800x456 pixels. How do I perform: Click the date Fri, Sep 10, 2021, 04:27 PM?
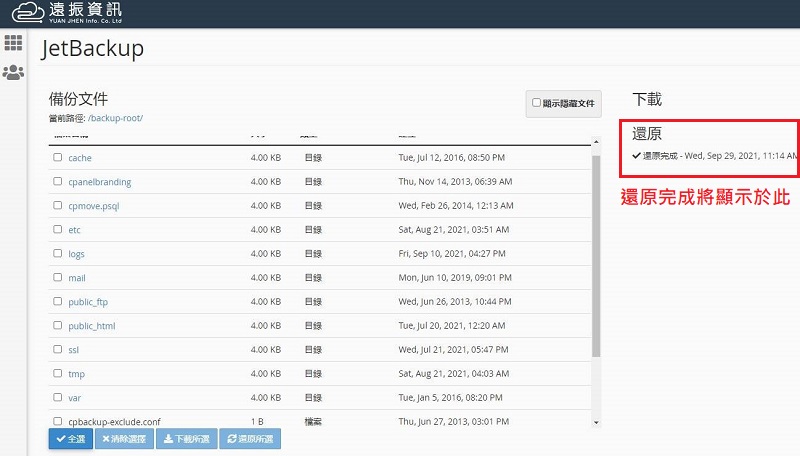click(452, 254)
